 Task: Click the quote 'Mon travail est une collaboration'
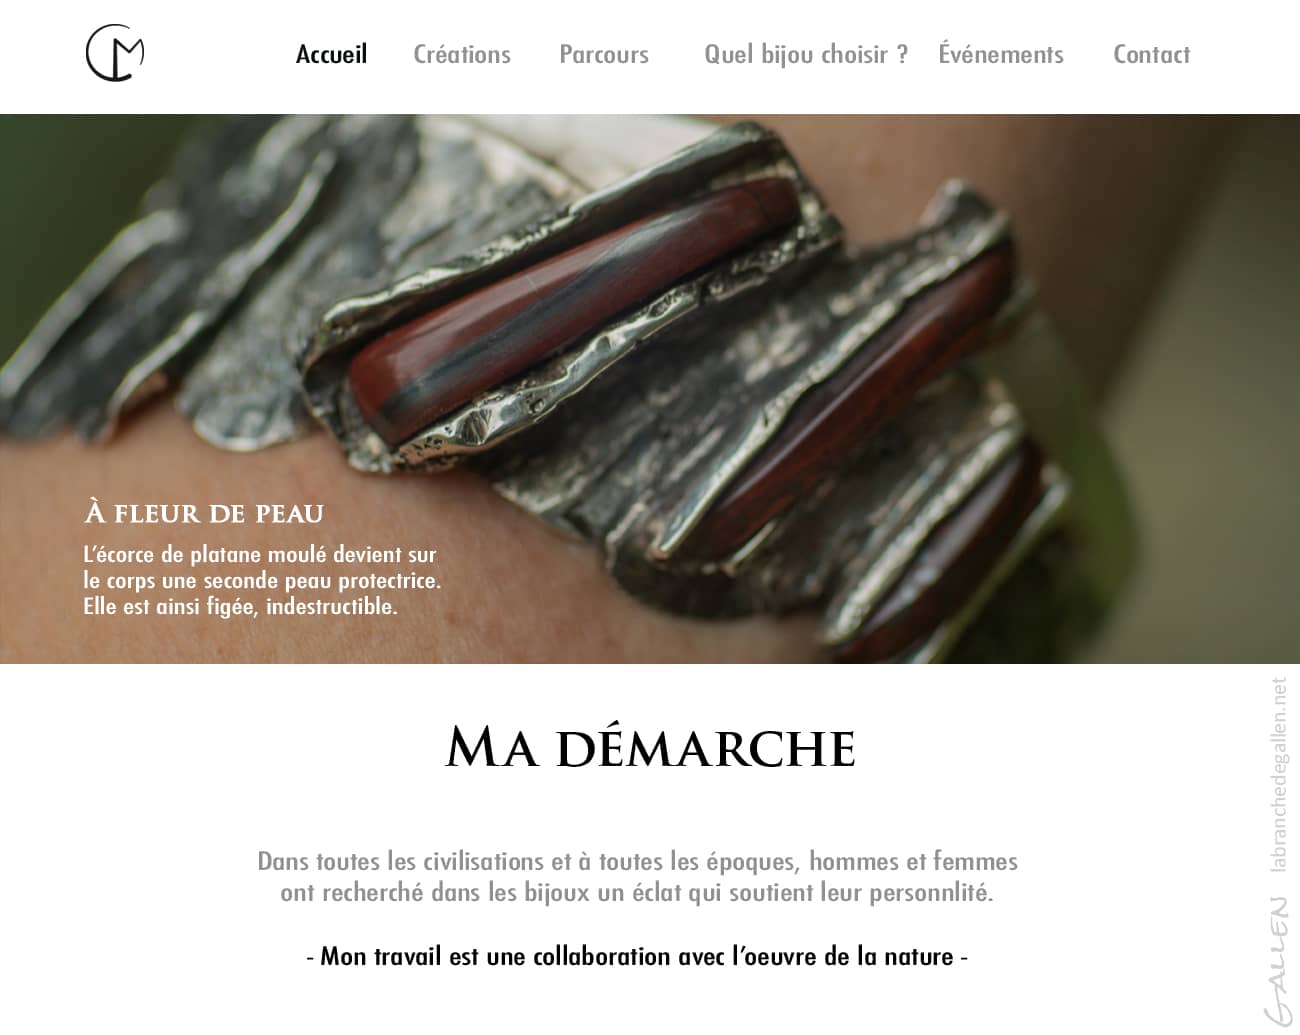coord(637,956)
